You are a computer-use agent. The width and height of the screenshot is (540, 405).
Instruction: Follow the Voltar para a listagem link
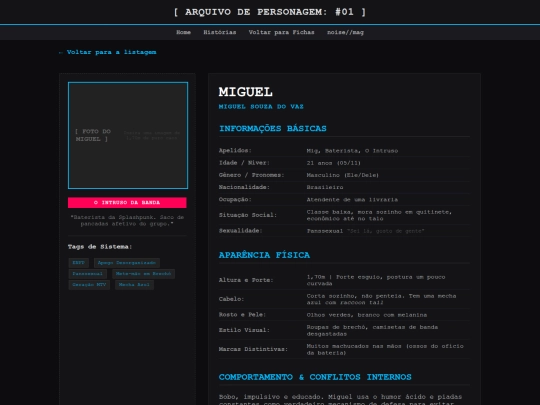[x=107, y=52]
